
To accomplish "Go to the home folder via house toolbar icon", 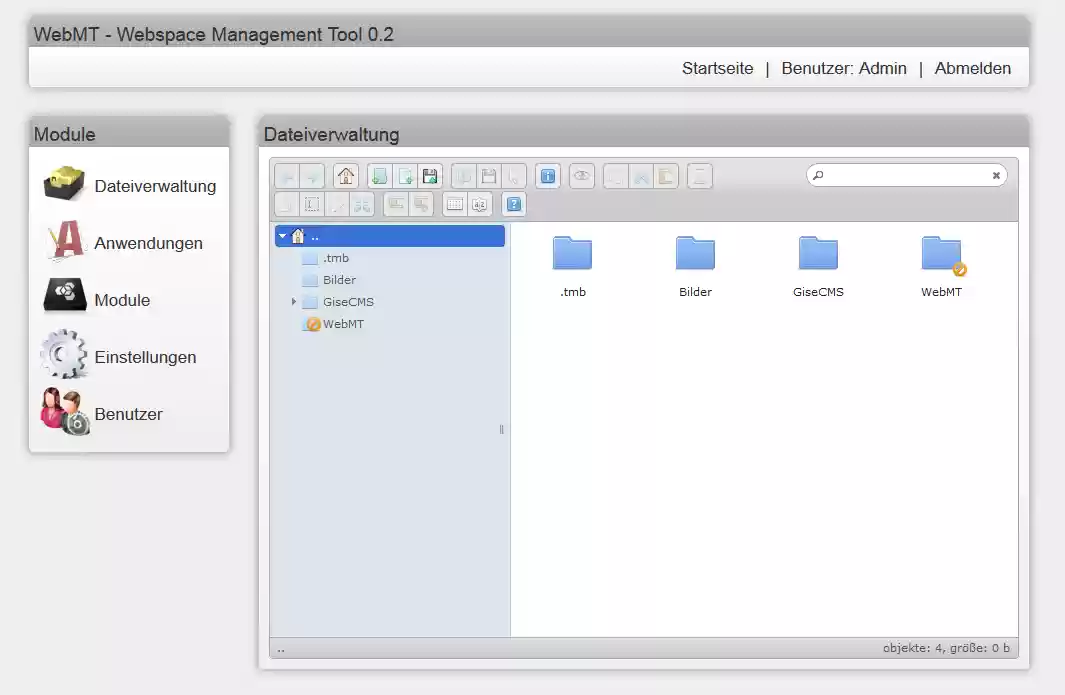I will pos(346,177).
